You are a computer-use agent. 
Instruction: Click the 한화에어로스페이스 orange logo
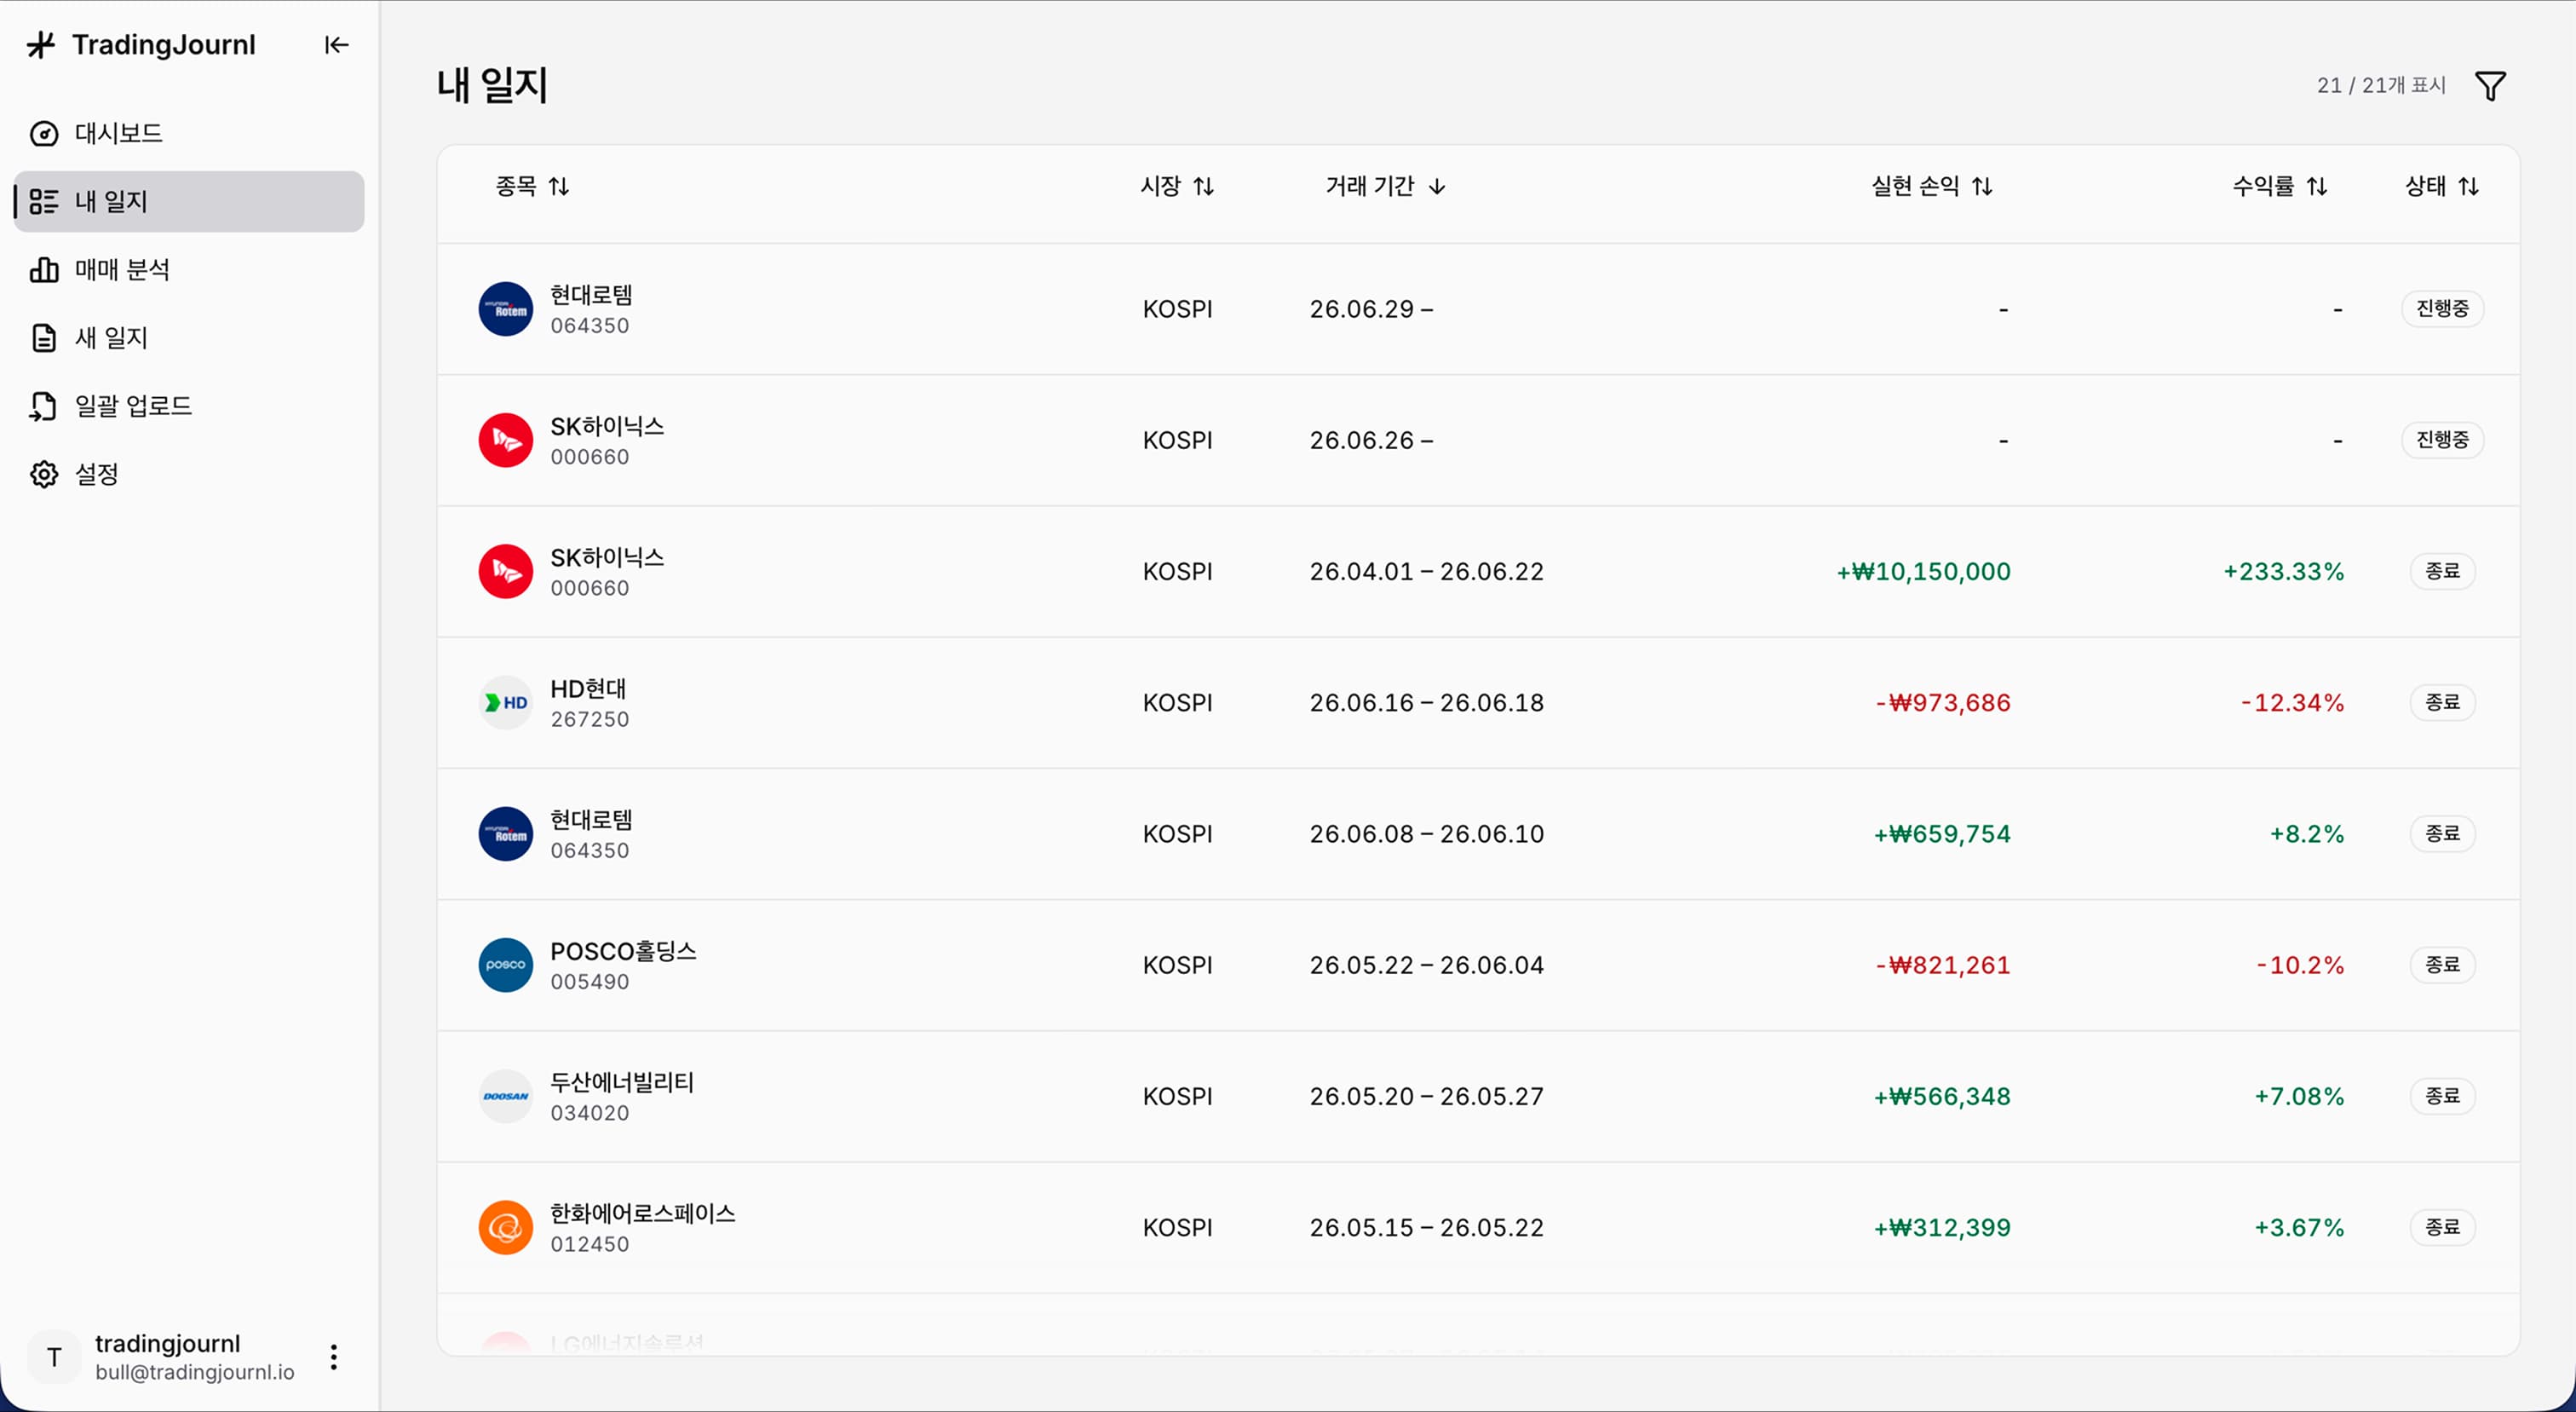(506, 1227)
